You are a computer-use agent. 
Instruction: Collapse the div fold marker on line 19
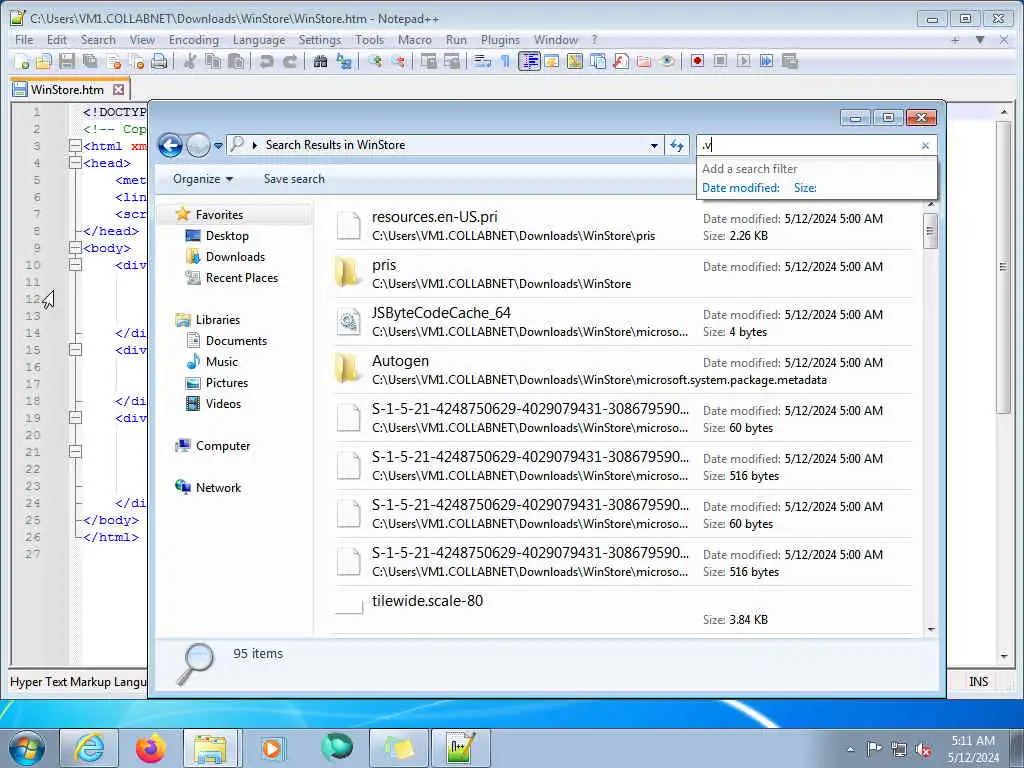75,418
